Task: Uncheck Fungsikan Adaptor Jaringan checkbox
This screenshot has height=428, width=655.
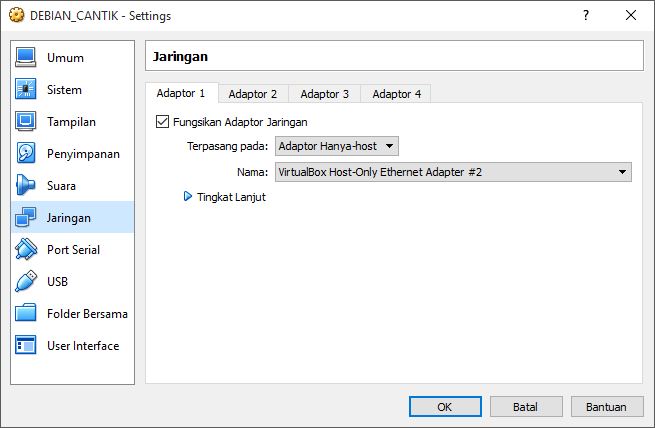Action: 162,122
